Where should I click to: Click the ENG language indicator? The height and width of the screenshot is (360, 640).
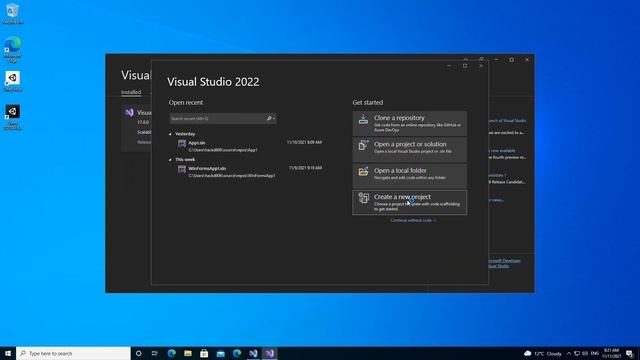[595, 353]
